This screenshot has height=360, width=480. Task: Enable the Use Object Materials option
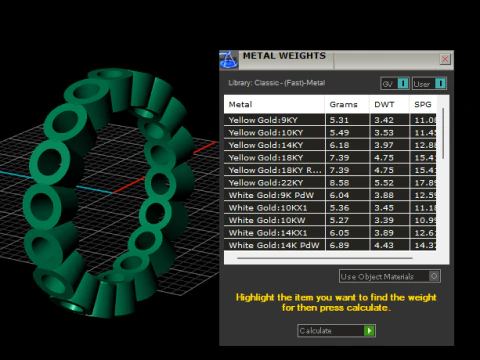390,276
